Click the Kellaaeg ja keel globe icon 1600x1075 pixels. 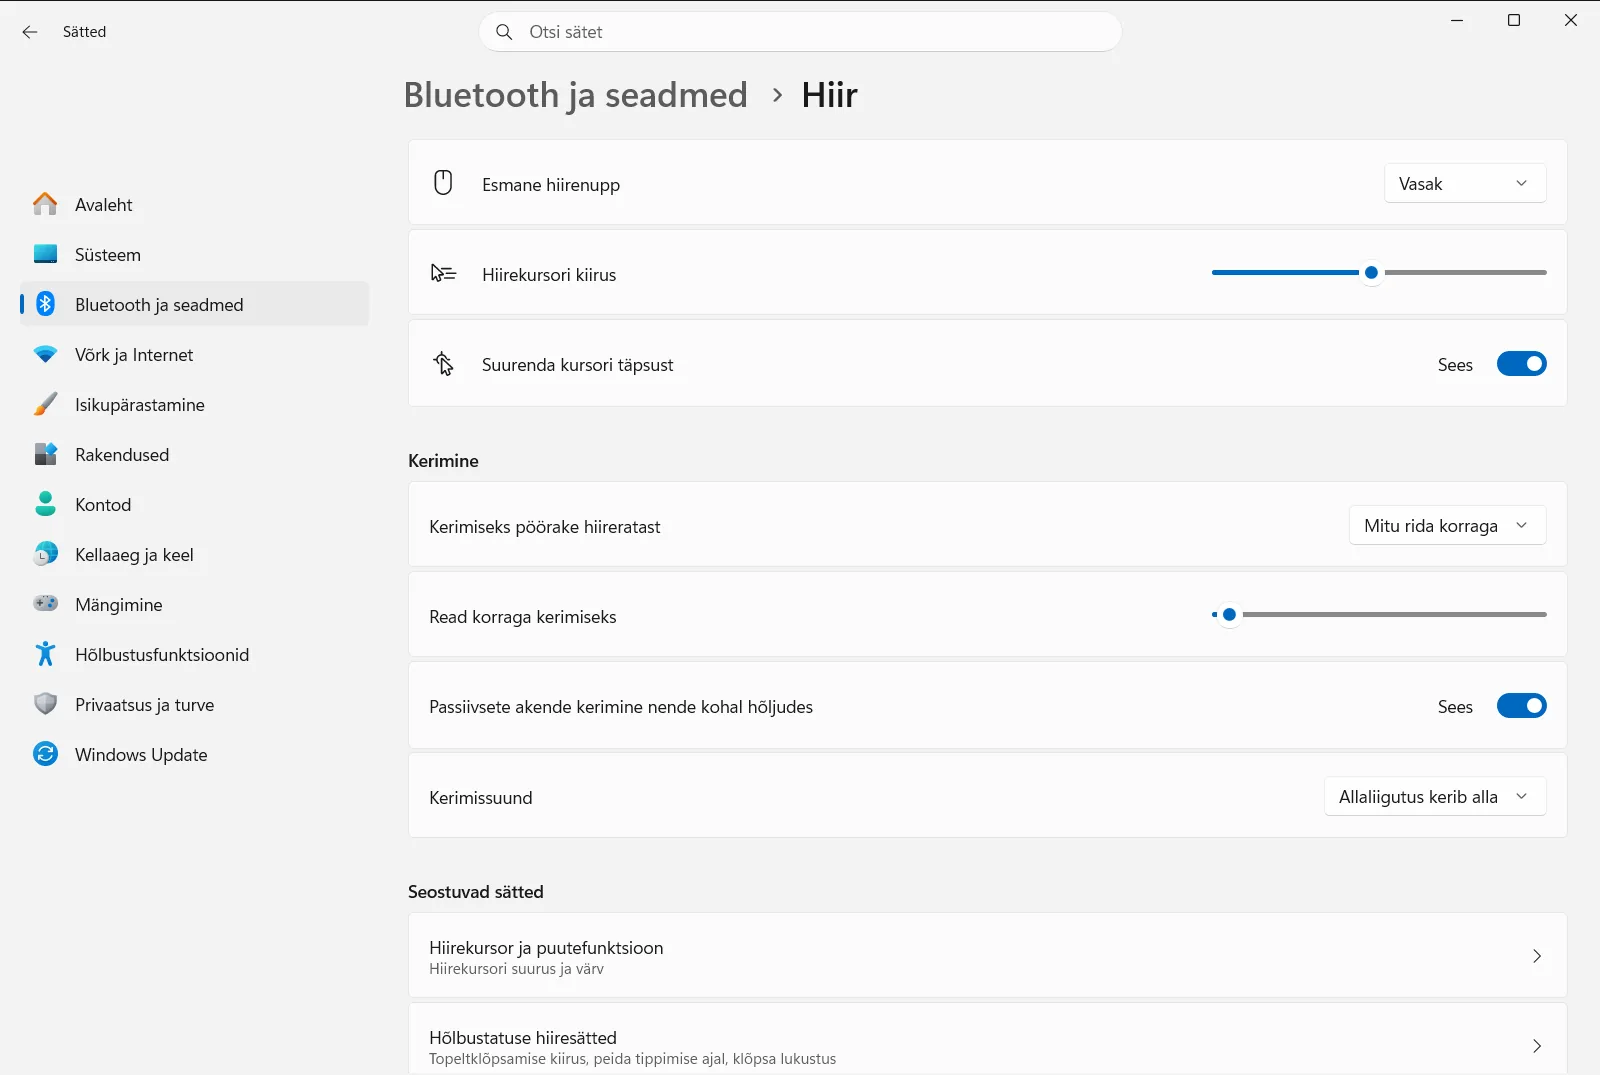tap(45, 554)
